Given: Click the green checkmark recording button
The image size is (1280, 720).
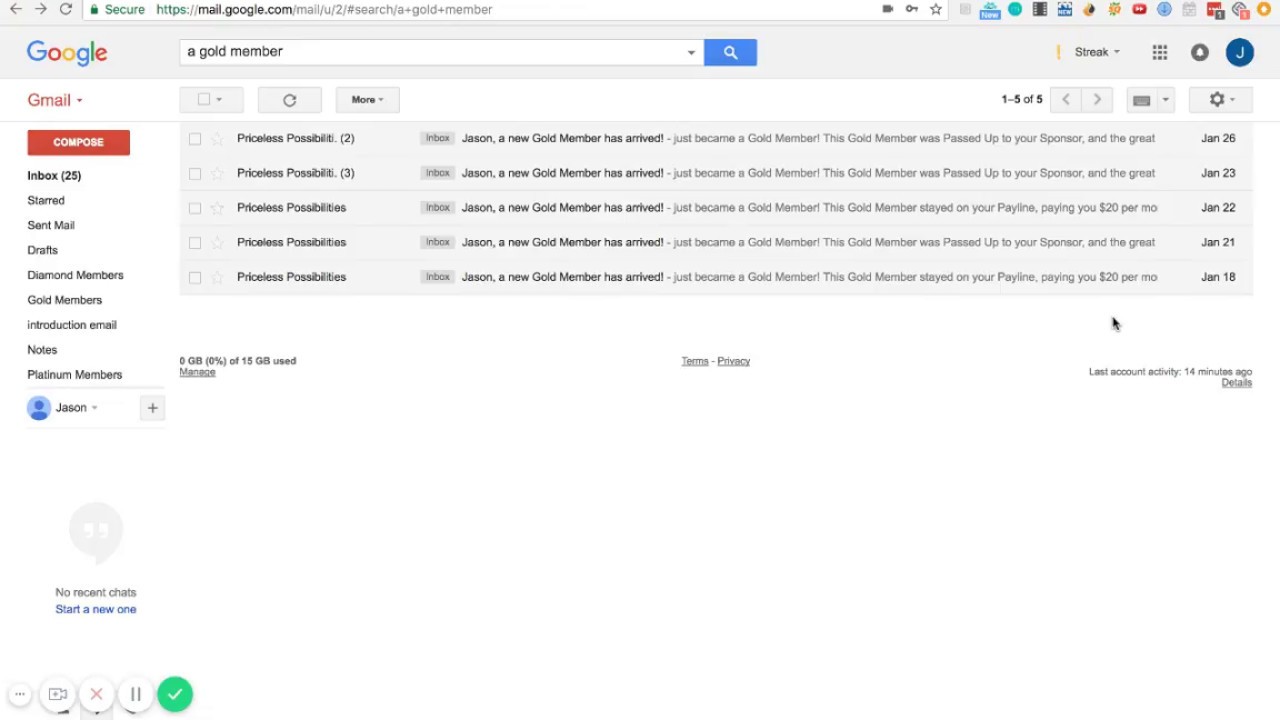Looking at the screenshot, I should [x=175, y=694].
